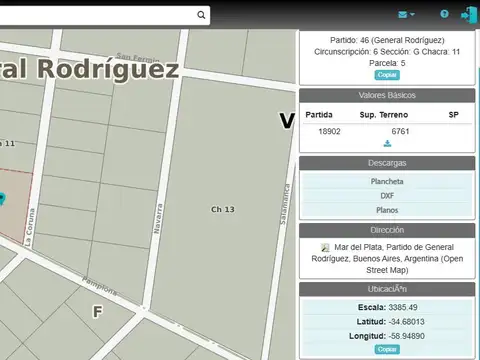Select the Dirección panel header
480x360 pixels.
point(387,230)
